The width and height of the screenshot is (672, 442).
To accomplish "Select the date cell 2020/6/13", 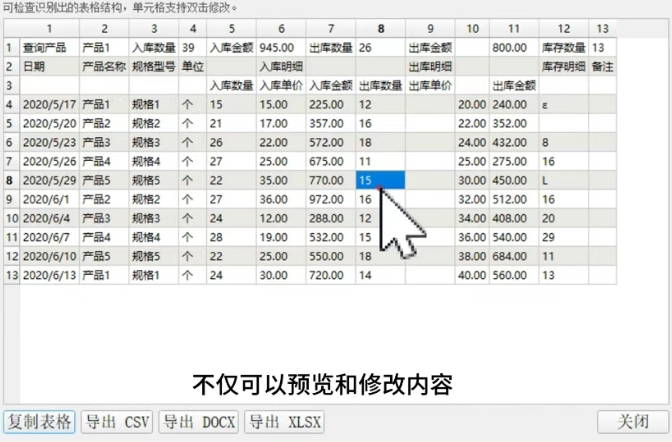I will pos(49,275).
